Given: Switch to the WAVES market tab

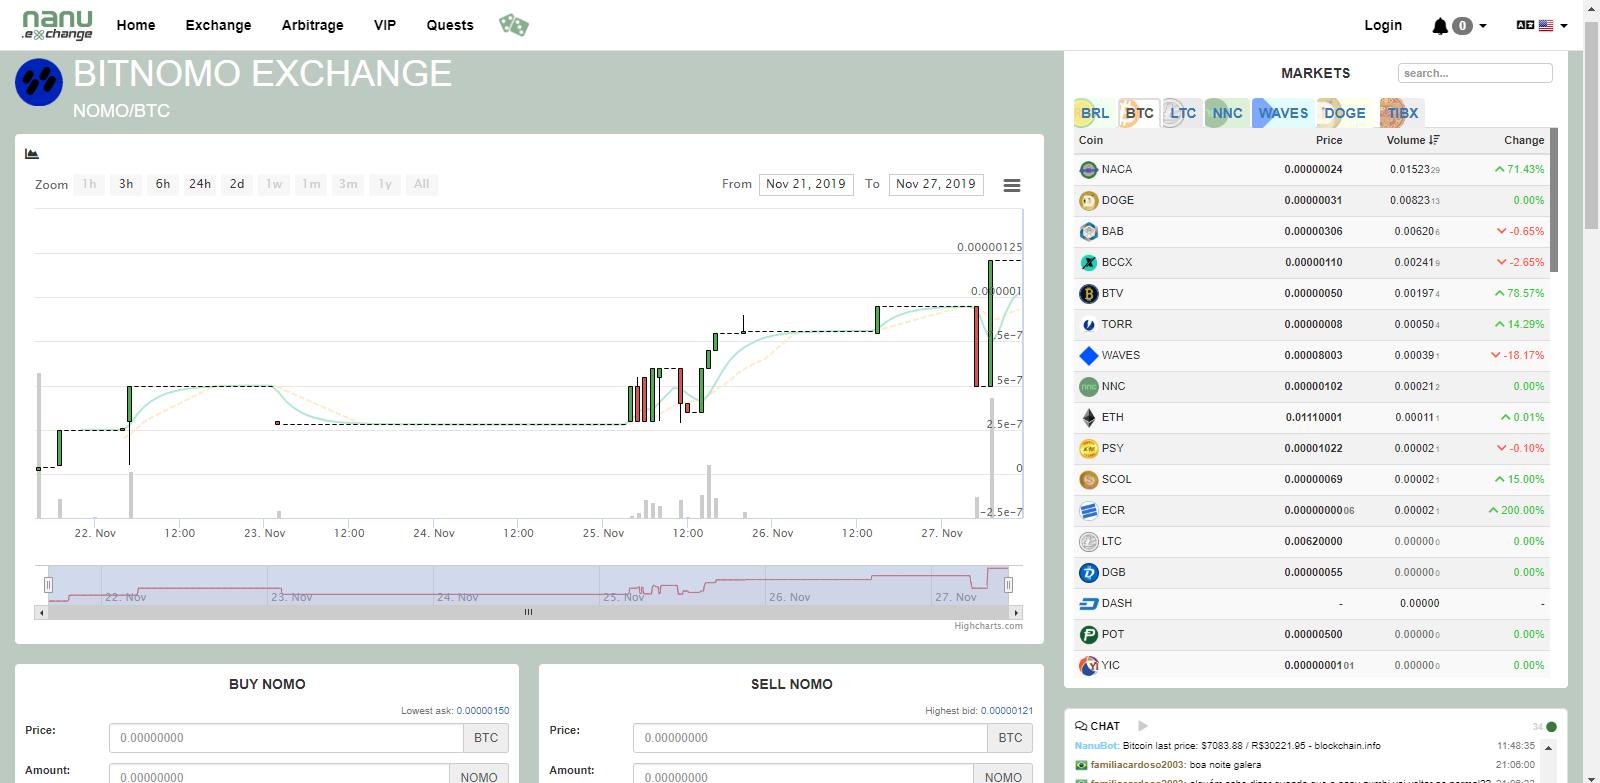Looking at the screenshot, I should pyautogui.click(x=1281, y=113).
